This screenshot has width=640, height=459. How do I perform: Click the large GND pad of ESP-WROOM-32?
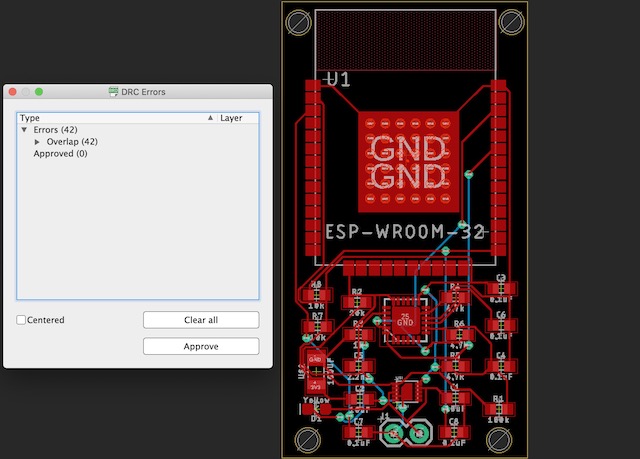(x=407, y=163)
